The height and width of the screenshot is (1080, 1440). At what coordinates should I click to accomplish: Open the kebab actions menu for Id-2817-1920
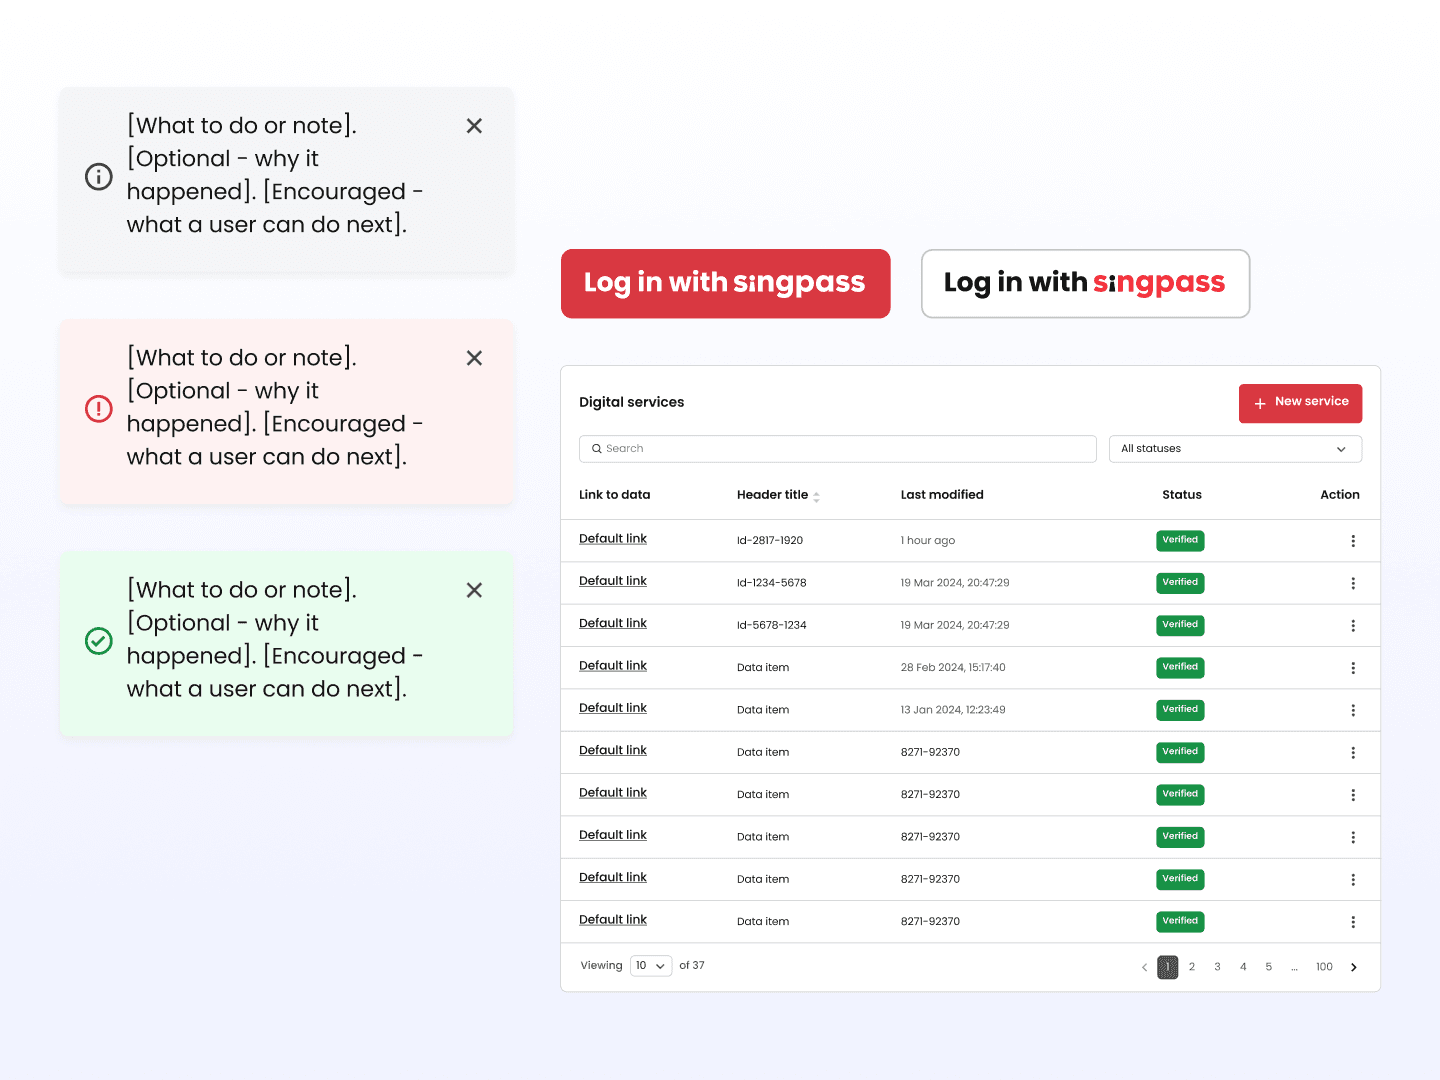pyautogui.click(x=1353, y=540)
